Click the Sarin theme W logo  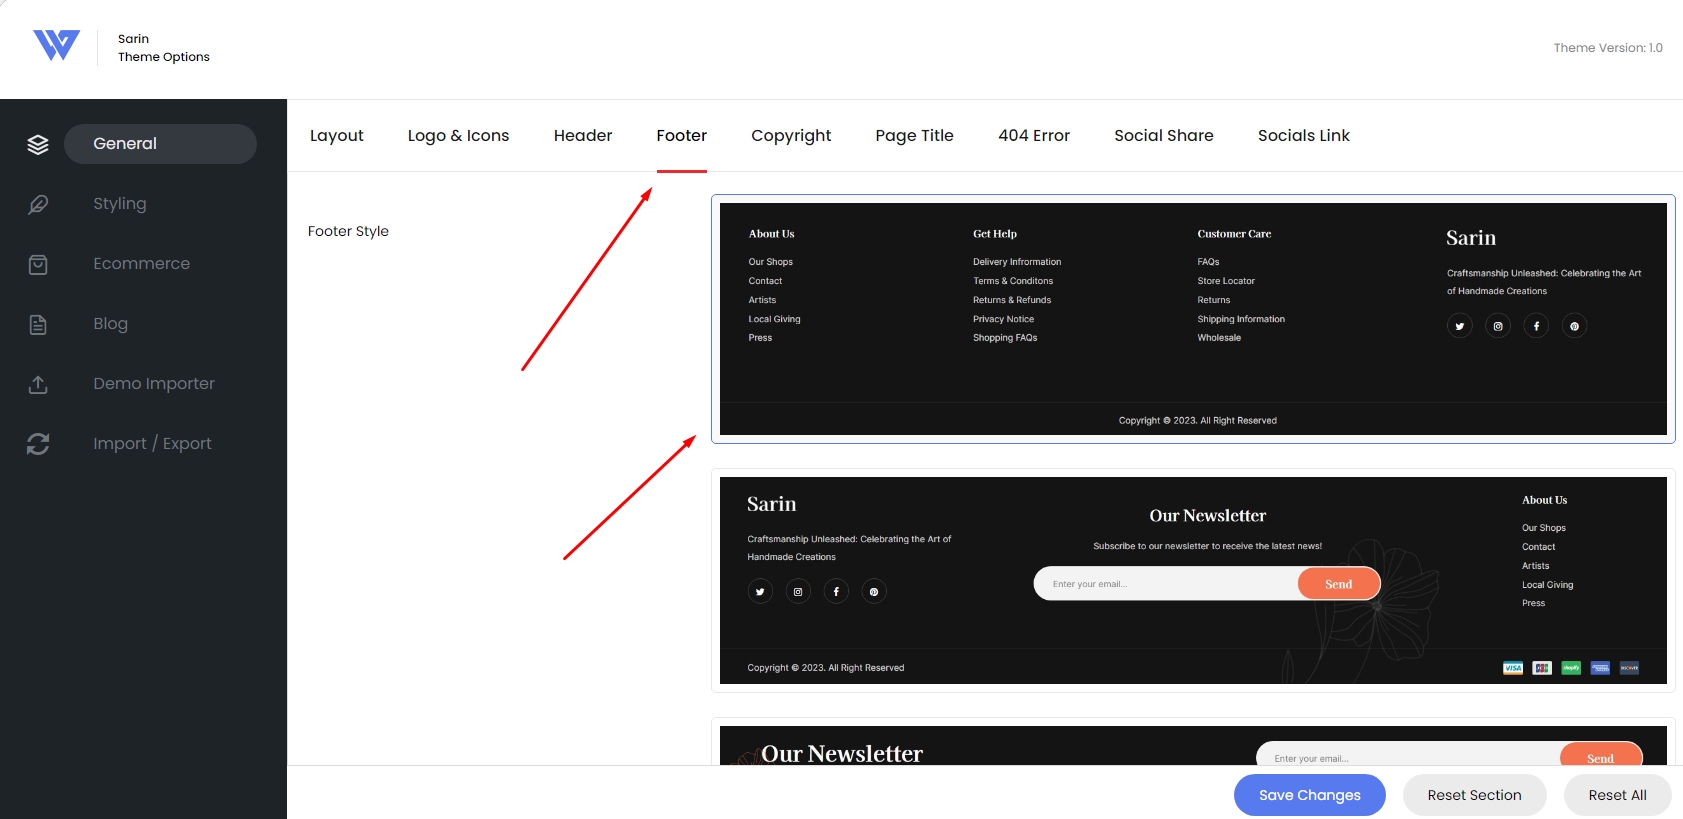coord(56,45)
